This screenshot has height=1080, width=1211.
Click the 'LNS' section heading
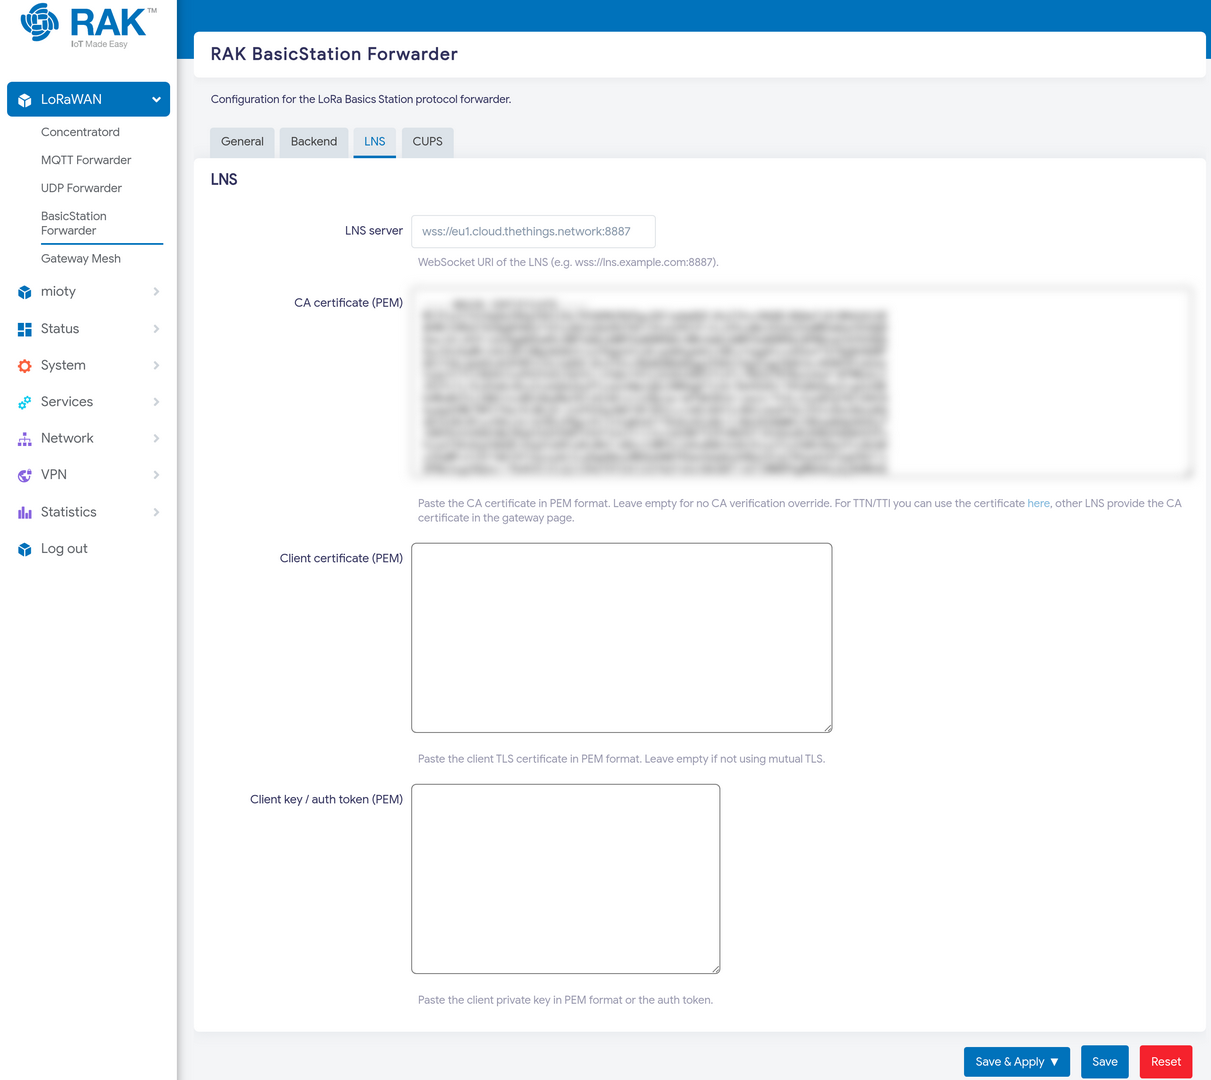click(224, 180)
